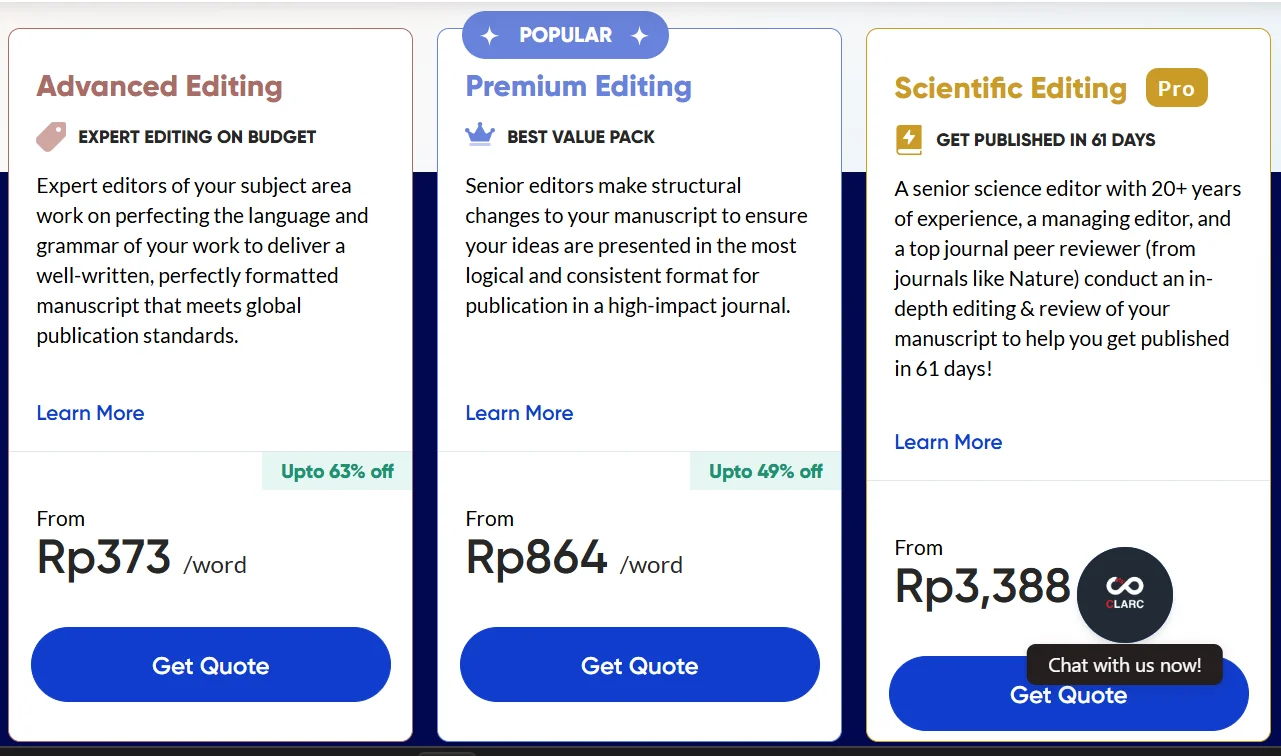Click the crown icon beside Best Value Pack
This screenshot has width=1281, height=756.
tap(480, 135)
